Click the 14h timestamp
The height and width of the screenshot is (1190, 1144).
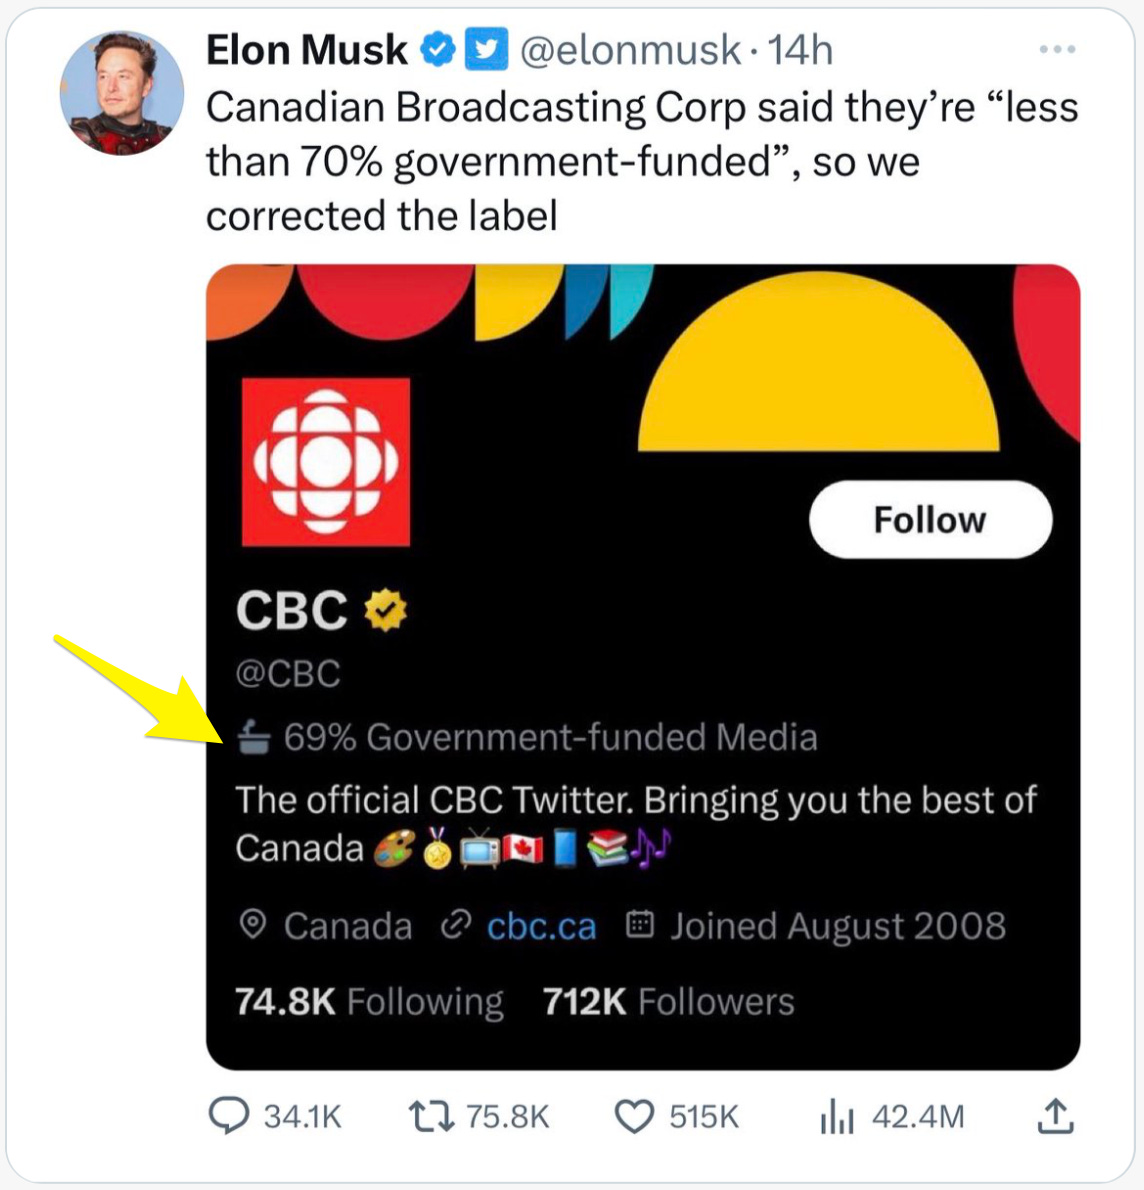coord(800,50)
